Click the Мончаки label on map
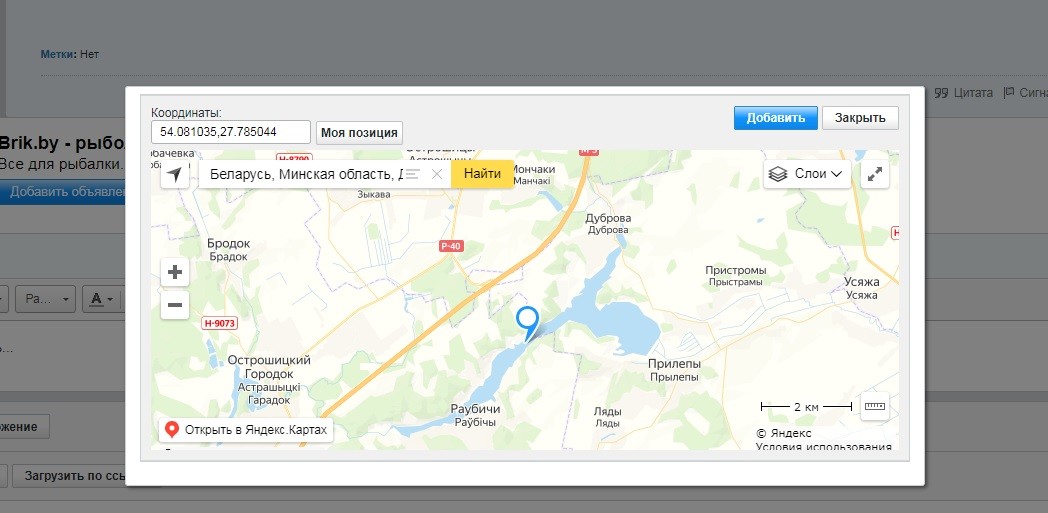 point(534,169)
